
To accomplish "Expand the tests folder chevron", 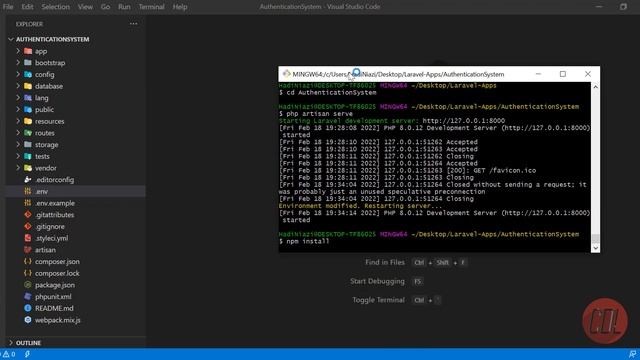I will click(18, 156).
